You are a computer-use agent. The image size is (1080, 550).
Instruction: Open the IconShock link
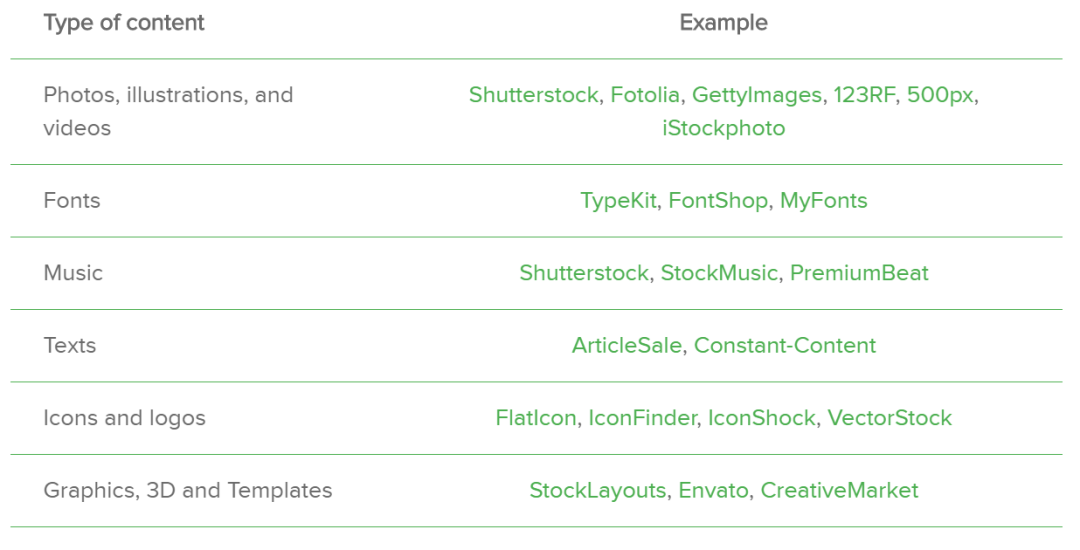[x=761, y=418]
